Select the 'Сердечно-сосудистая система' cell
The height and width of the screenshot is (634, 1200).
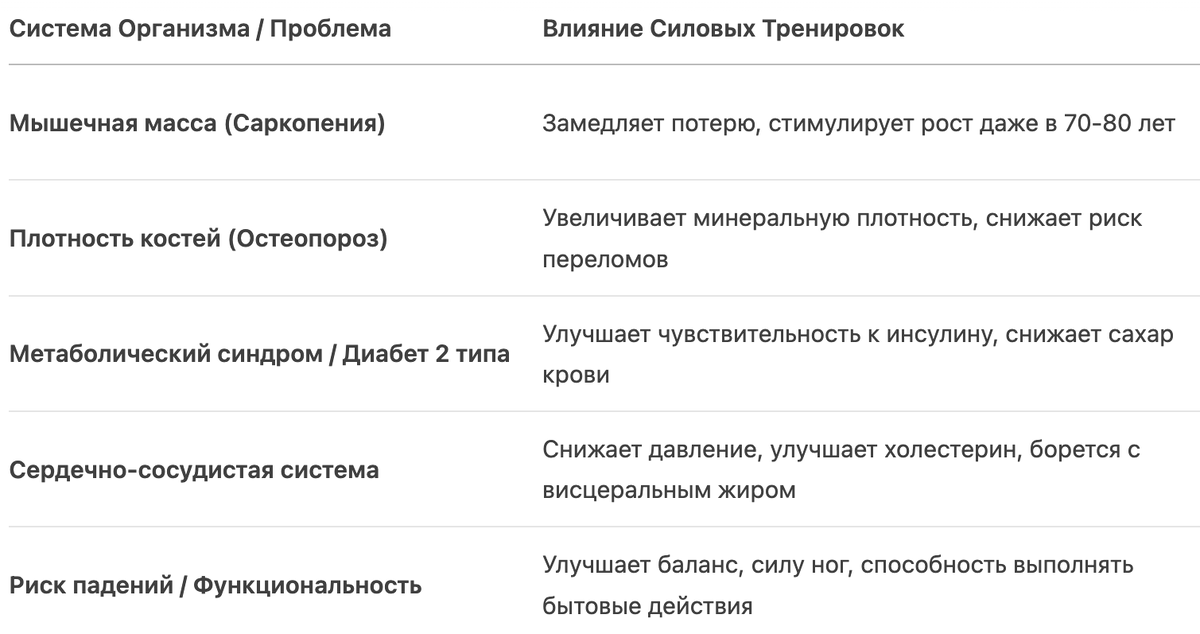click(194, 470)
